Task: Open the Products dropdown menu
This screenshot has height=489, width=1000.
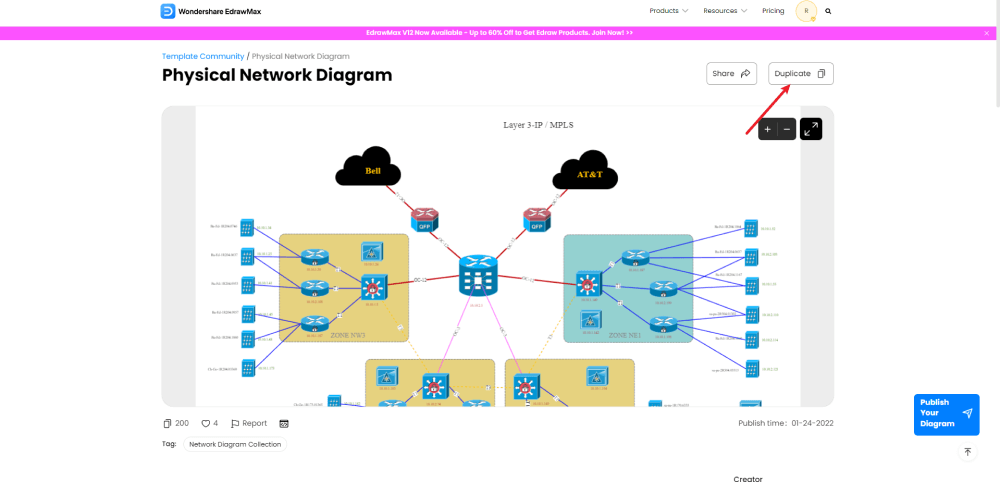Action: [668, 11]
